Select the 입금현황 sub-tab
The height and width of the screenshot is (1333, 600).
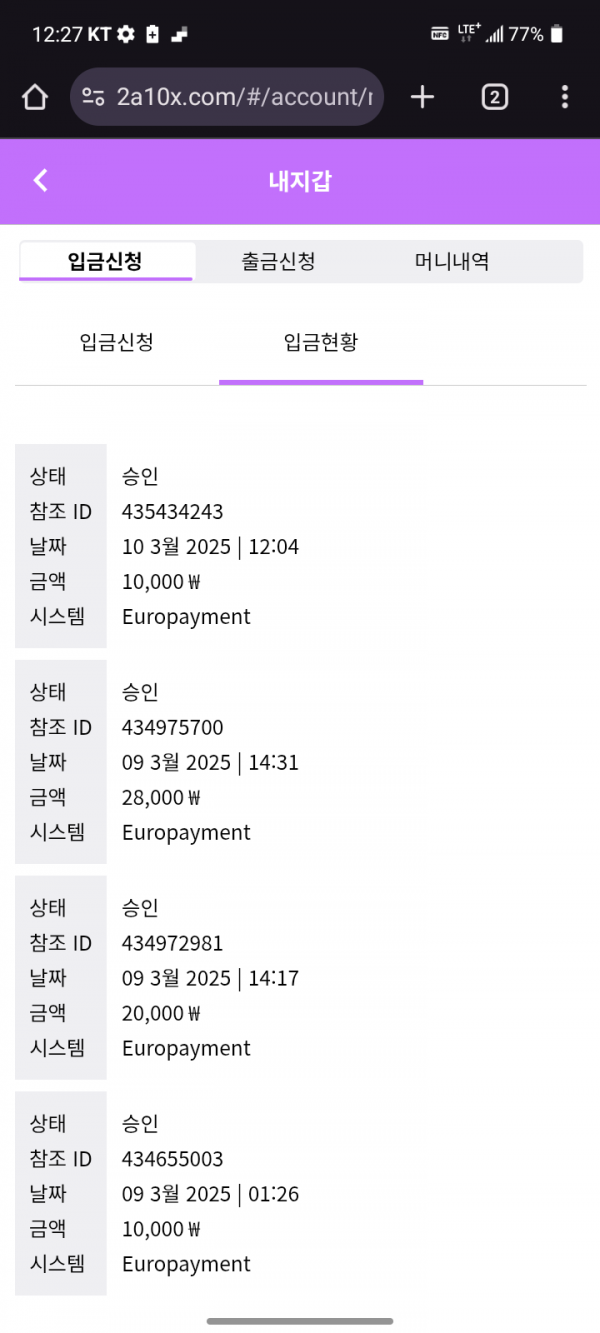pos(321,343)
